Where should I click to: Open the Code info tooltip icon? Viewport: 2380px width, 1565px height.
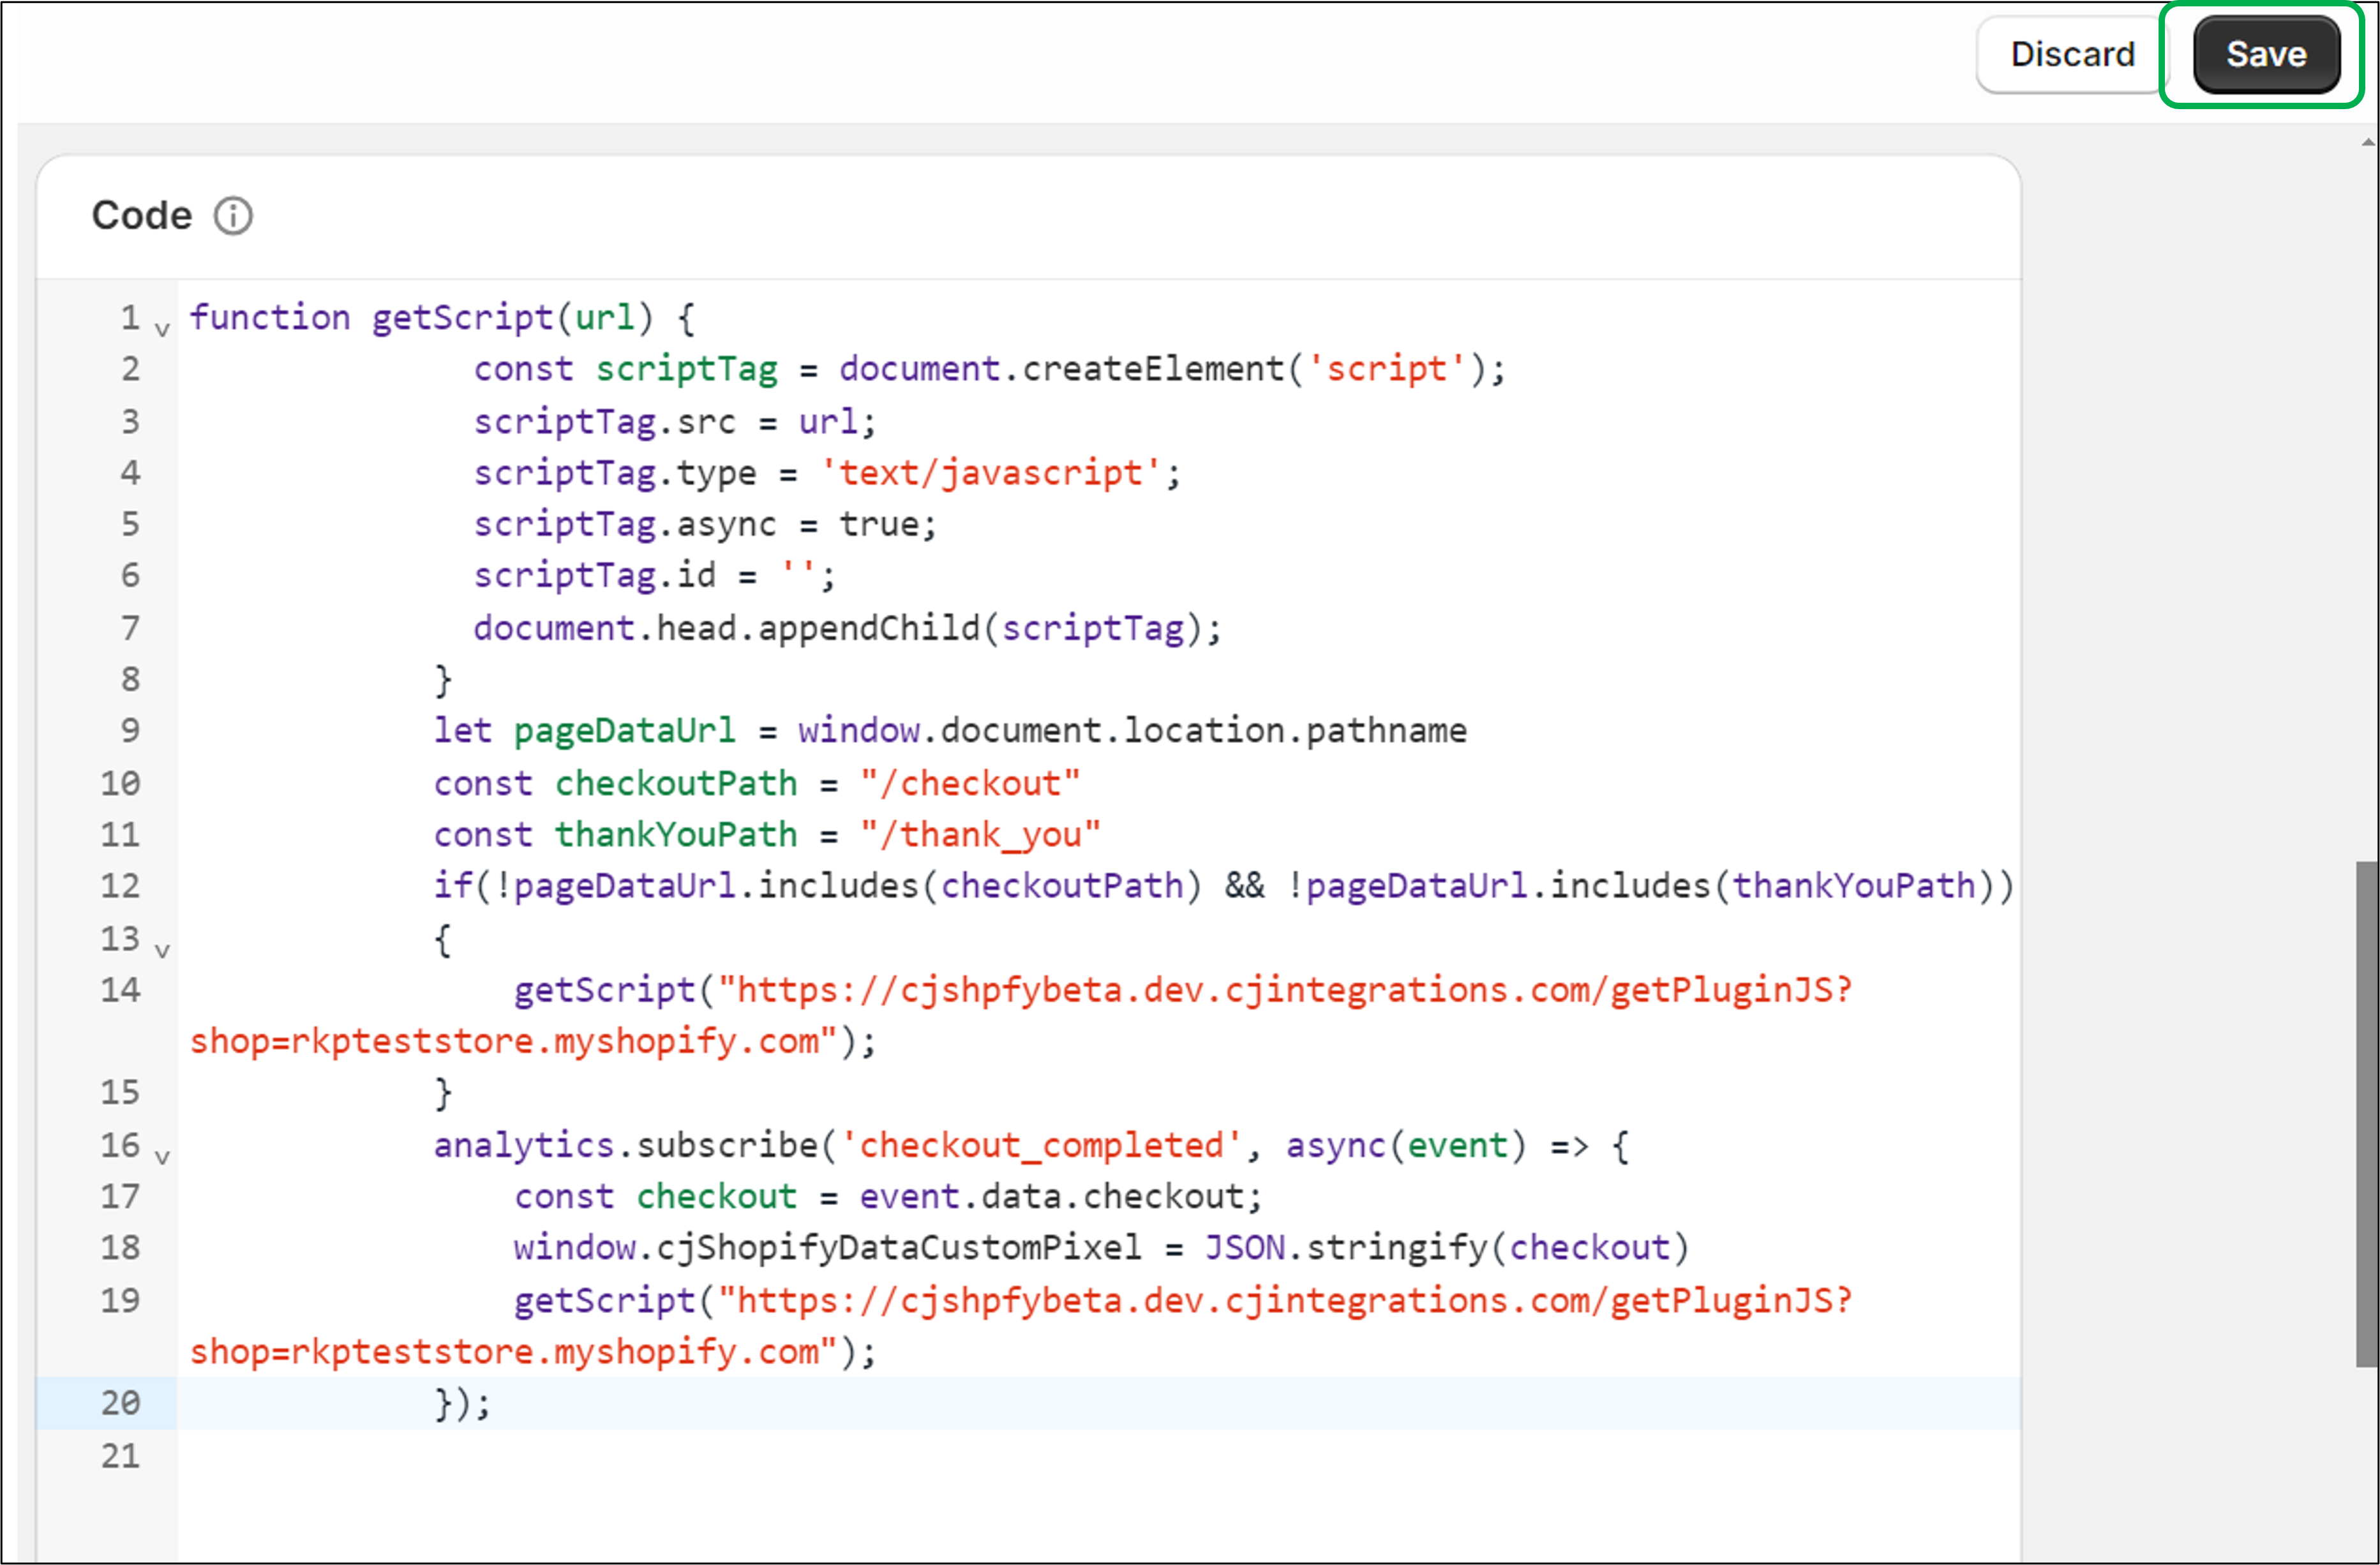click(x=232, y=214)
